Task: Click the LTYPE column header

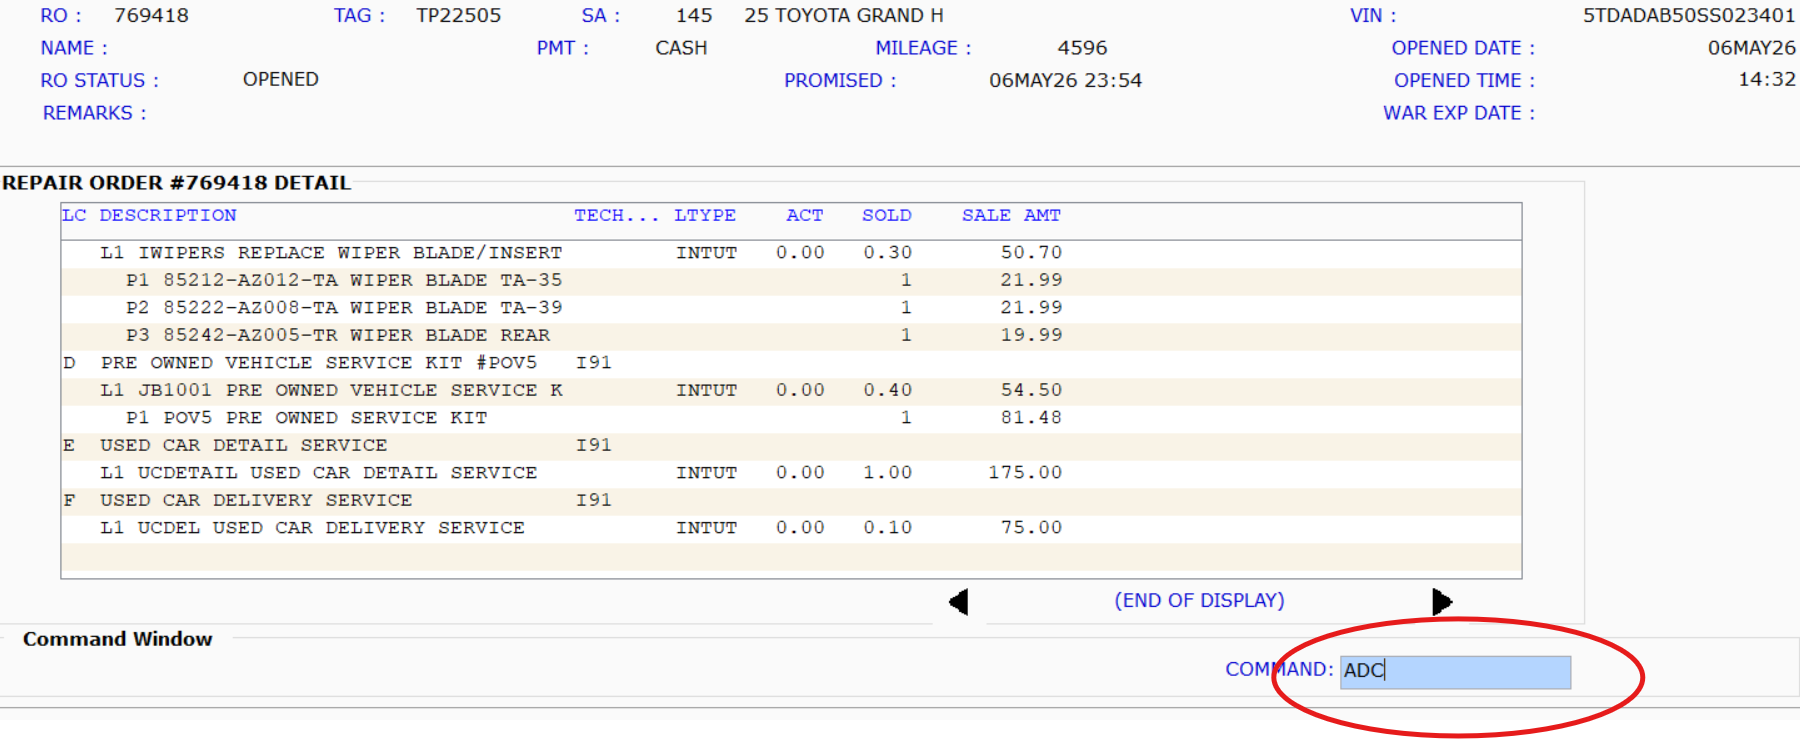Action: (x=705, y=216)
